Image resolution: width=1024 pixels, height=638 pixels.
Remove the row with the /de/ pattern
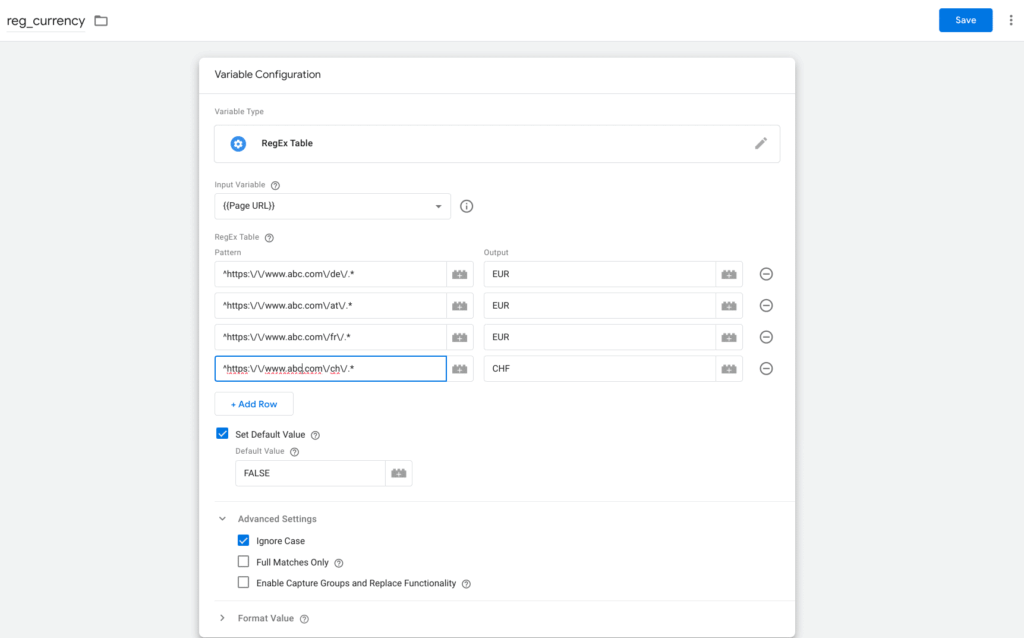tap(766, 274)
